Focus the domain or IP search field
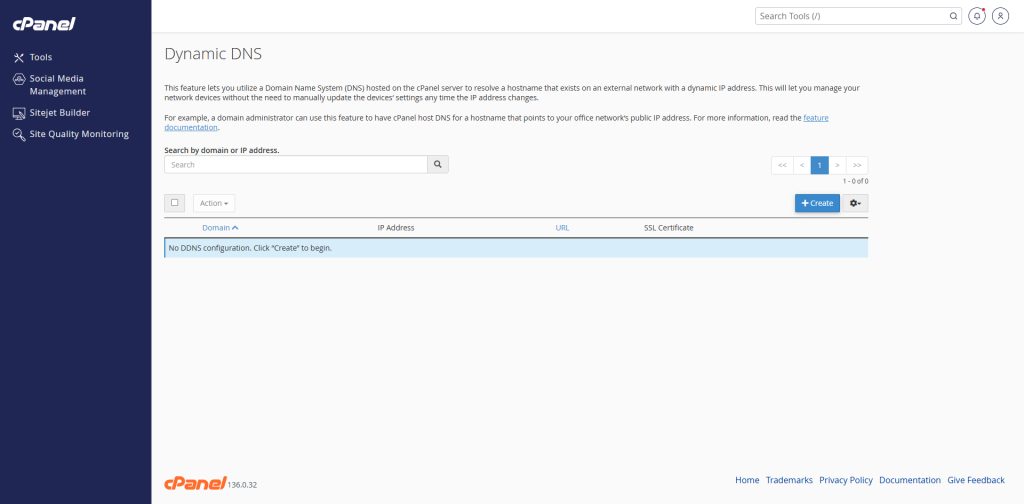 (296, 165)
